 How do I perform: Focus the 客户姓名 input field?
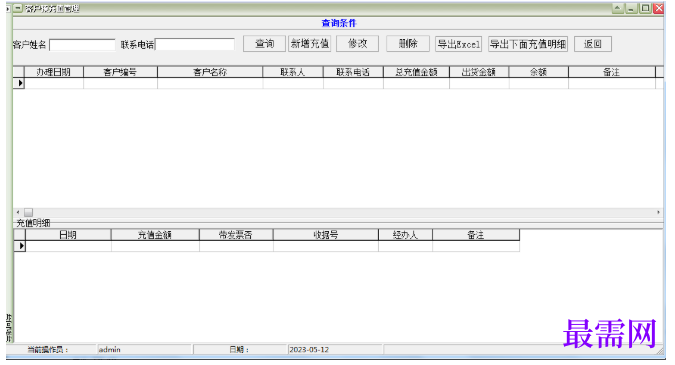(x=82, y=45)
